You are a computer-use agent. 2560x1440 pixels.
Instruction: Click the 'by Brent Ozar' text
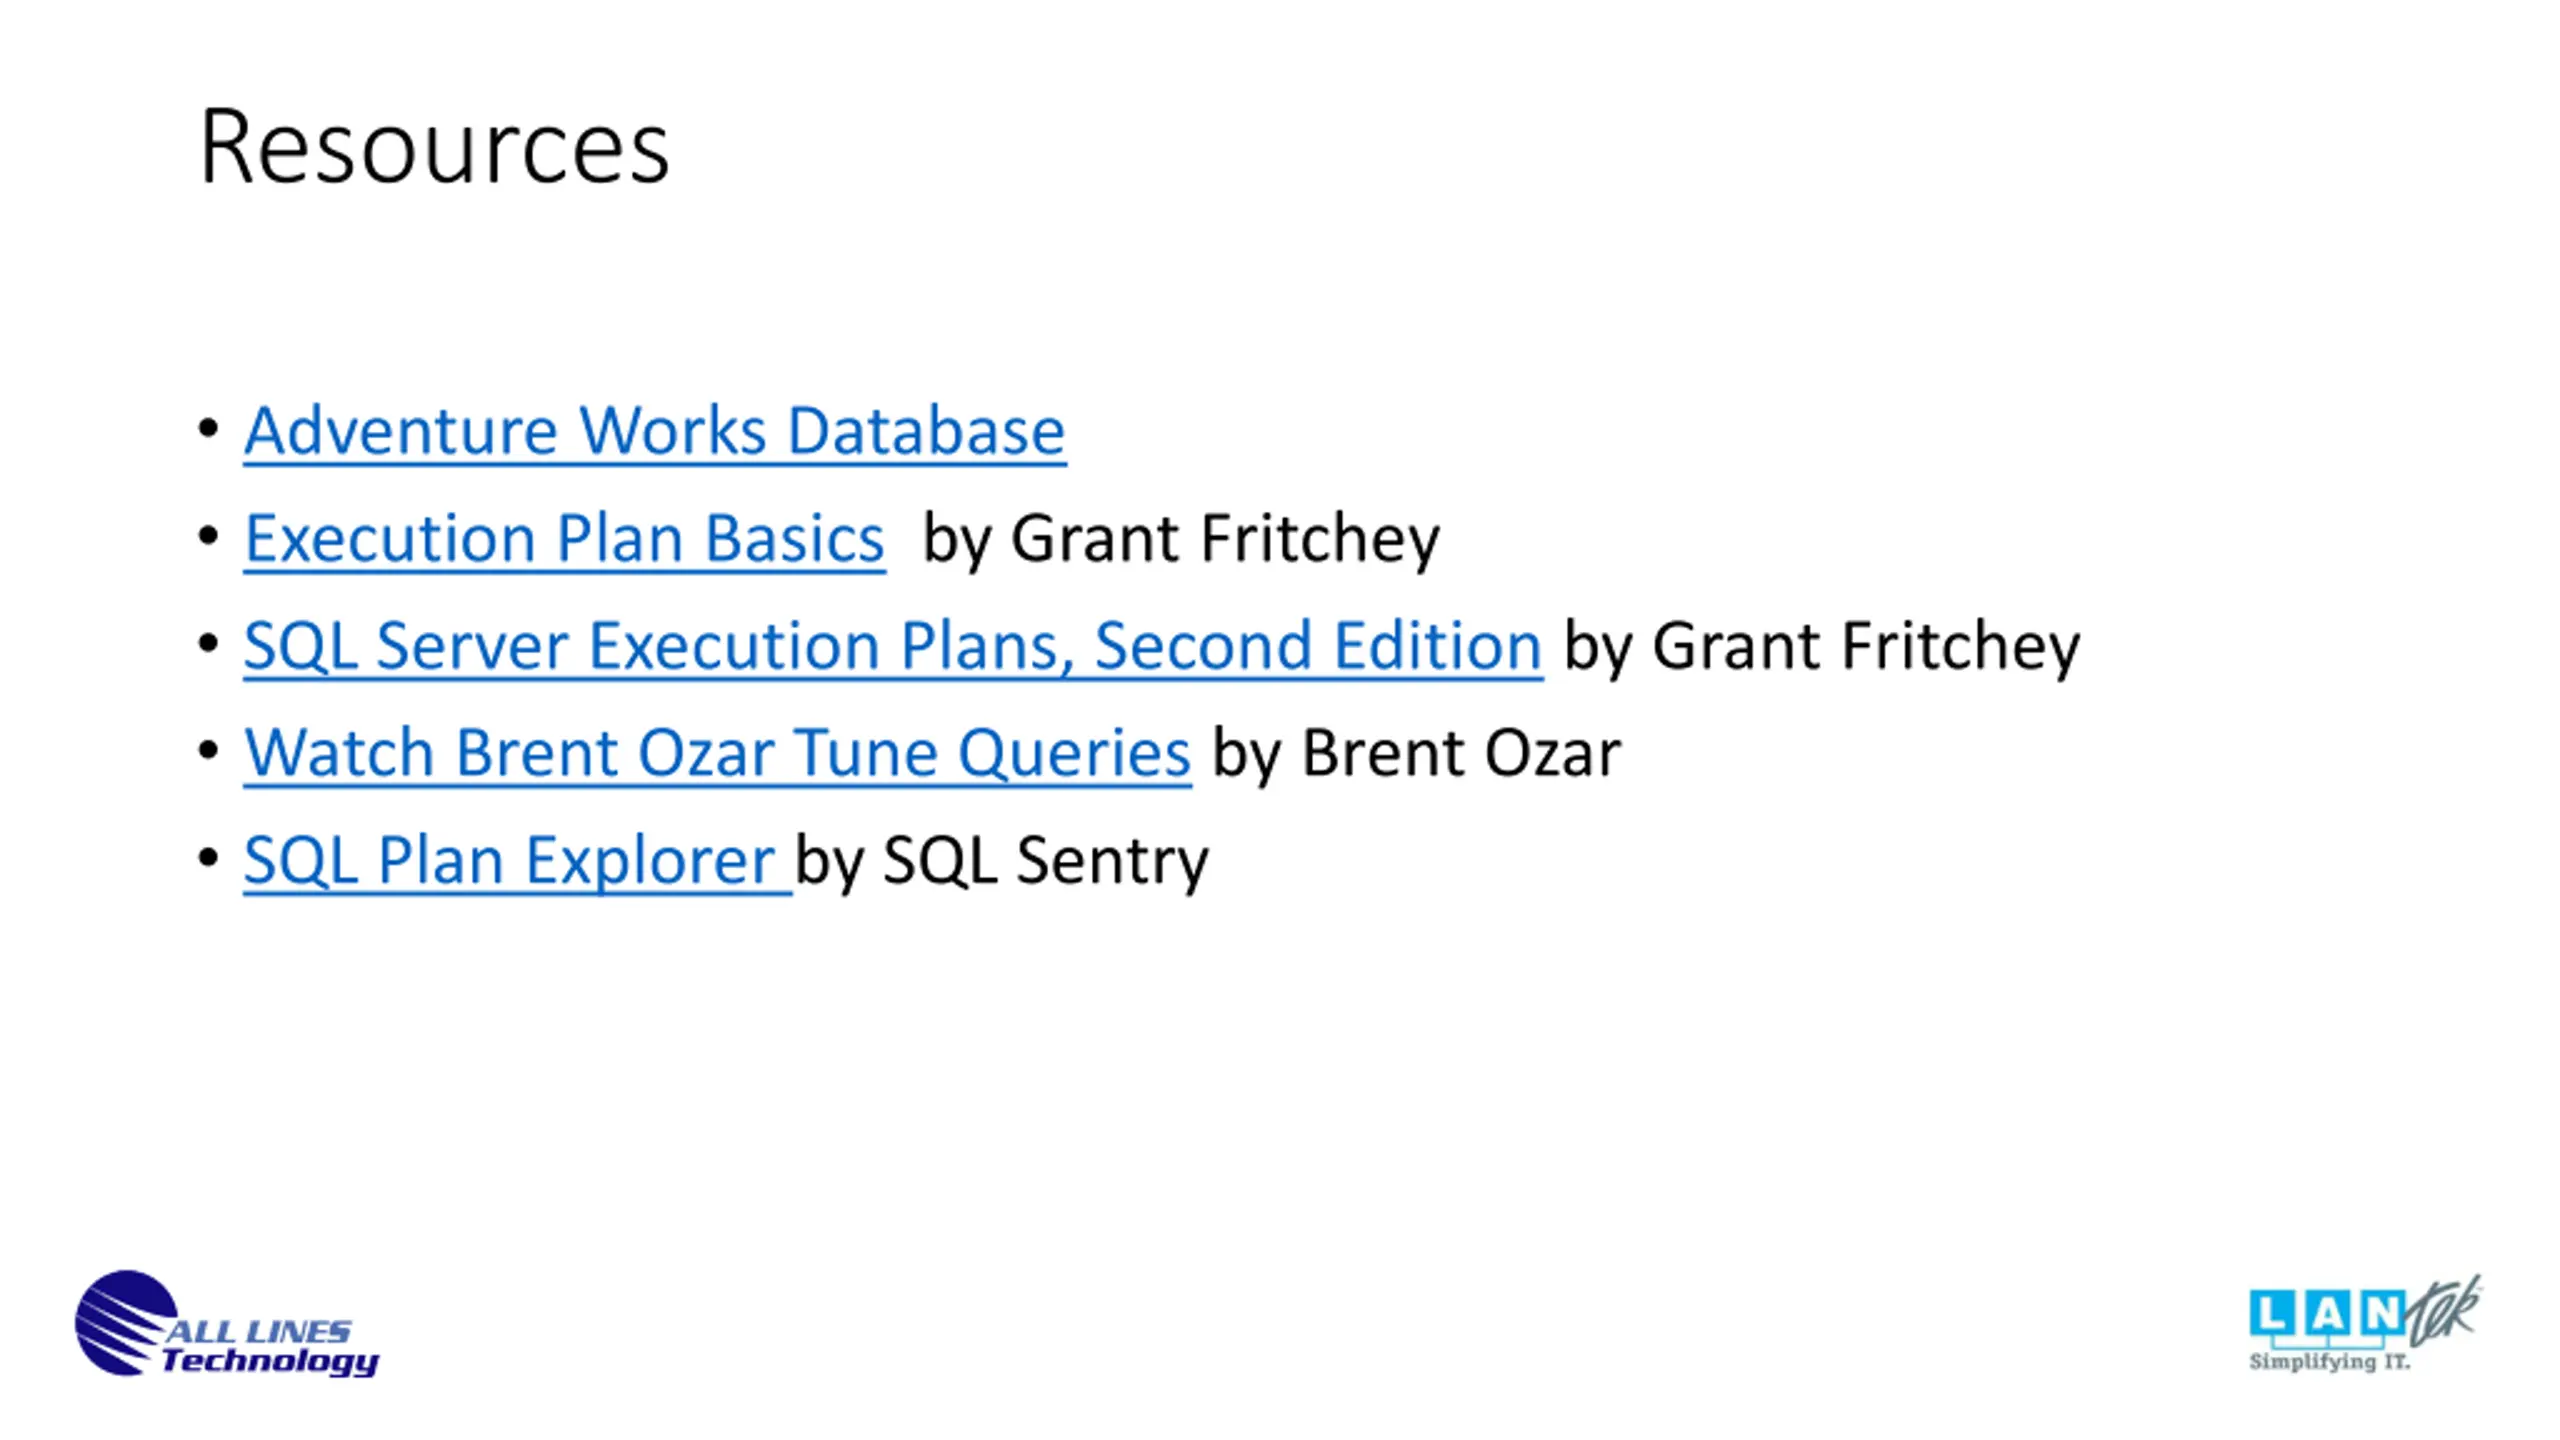point(1416,754)
